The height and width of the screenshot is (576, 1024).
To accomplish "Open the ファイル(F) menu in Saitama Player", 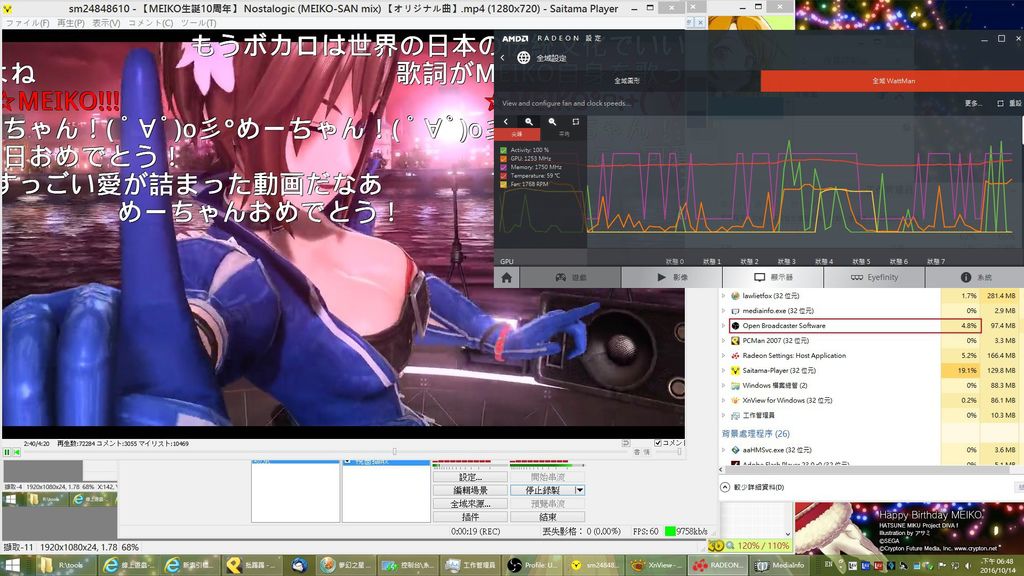I will pos(27,23).
